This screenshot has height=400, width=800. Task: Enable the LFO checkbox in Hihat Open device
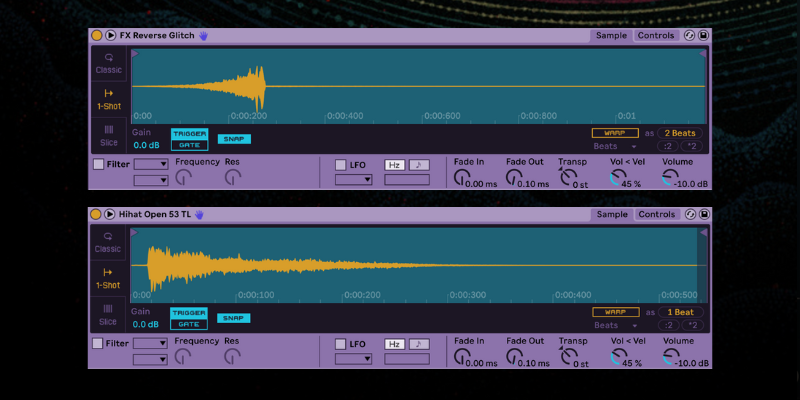click(340, 343)
